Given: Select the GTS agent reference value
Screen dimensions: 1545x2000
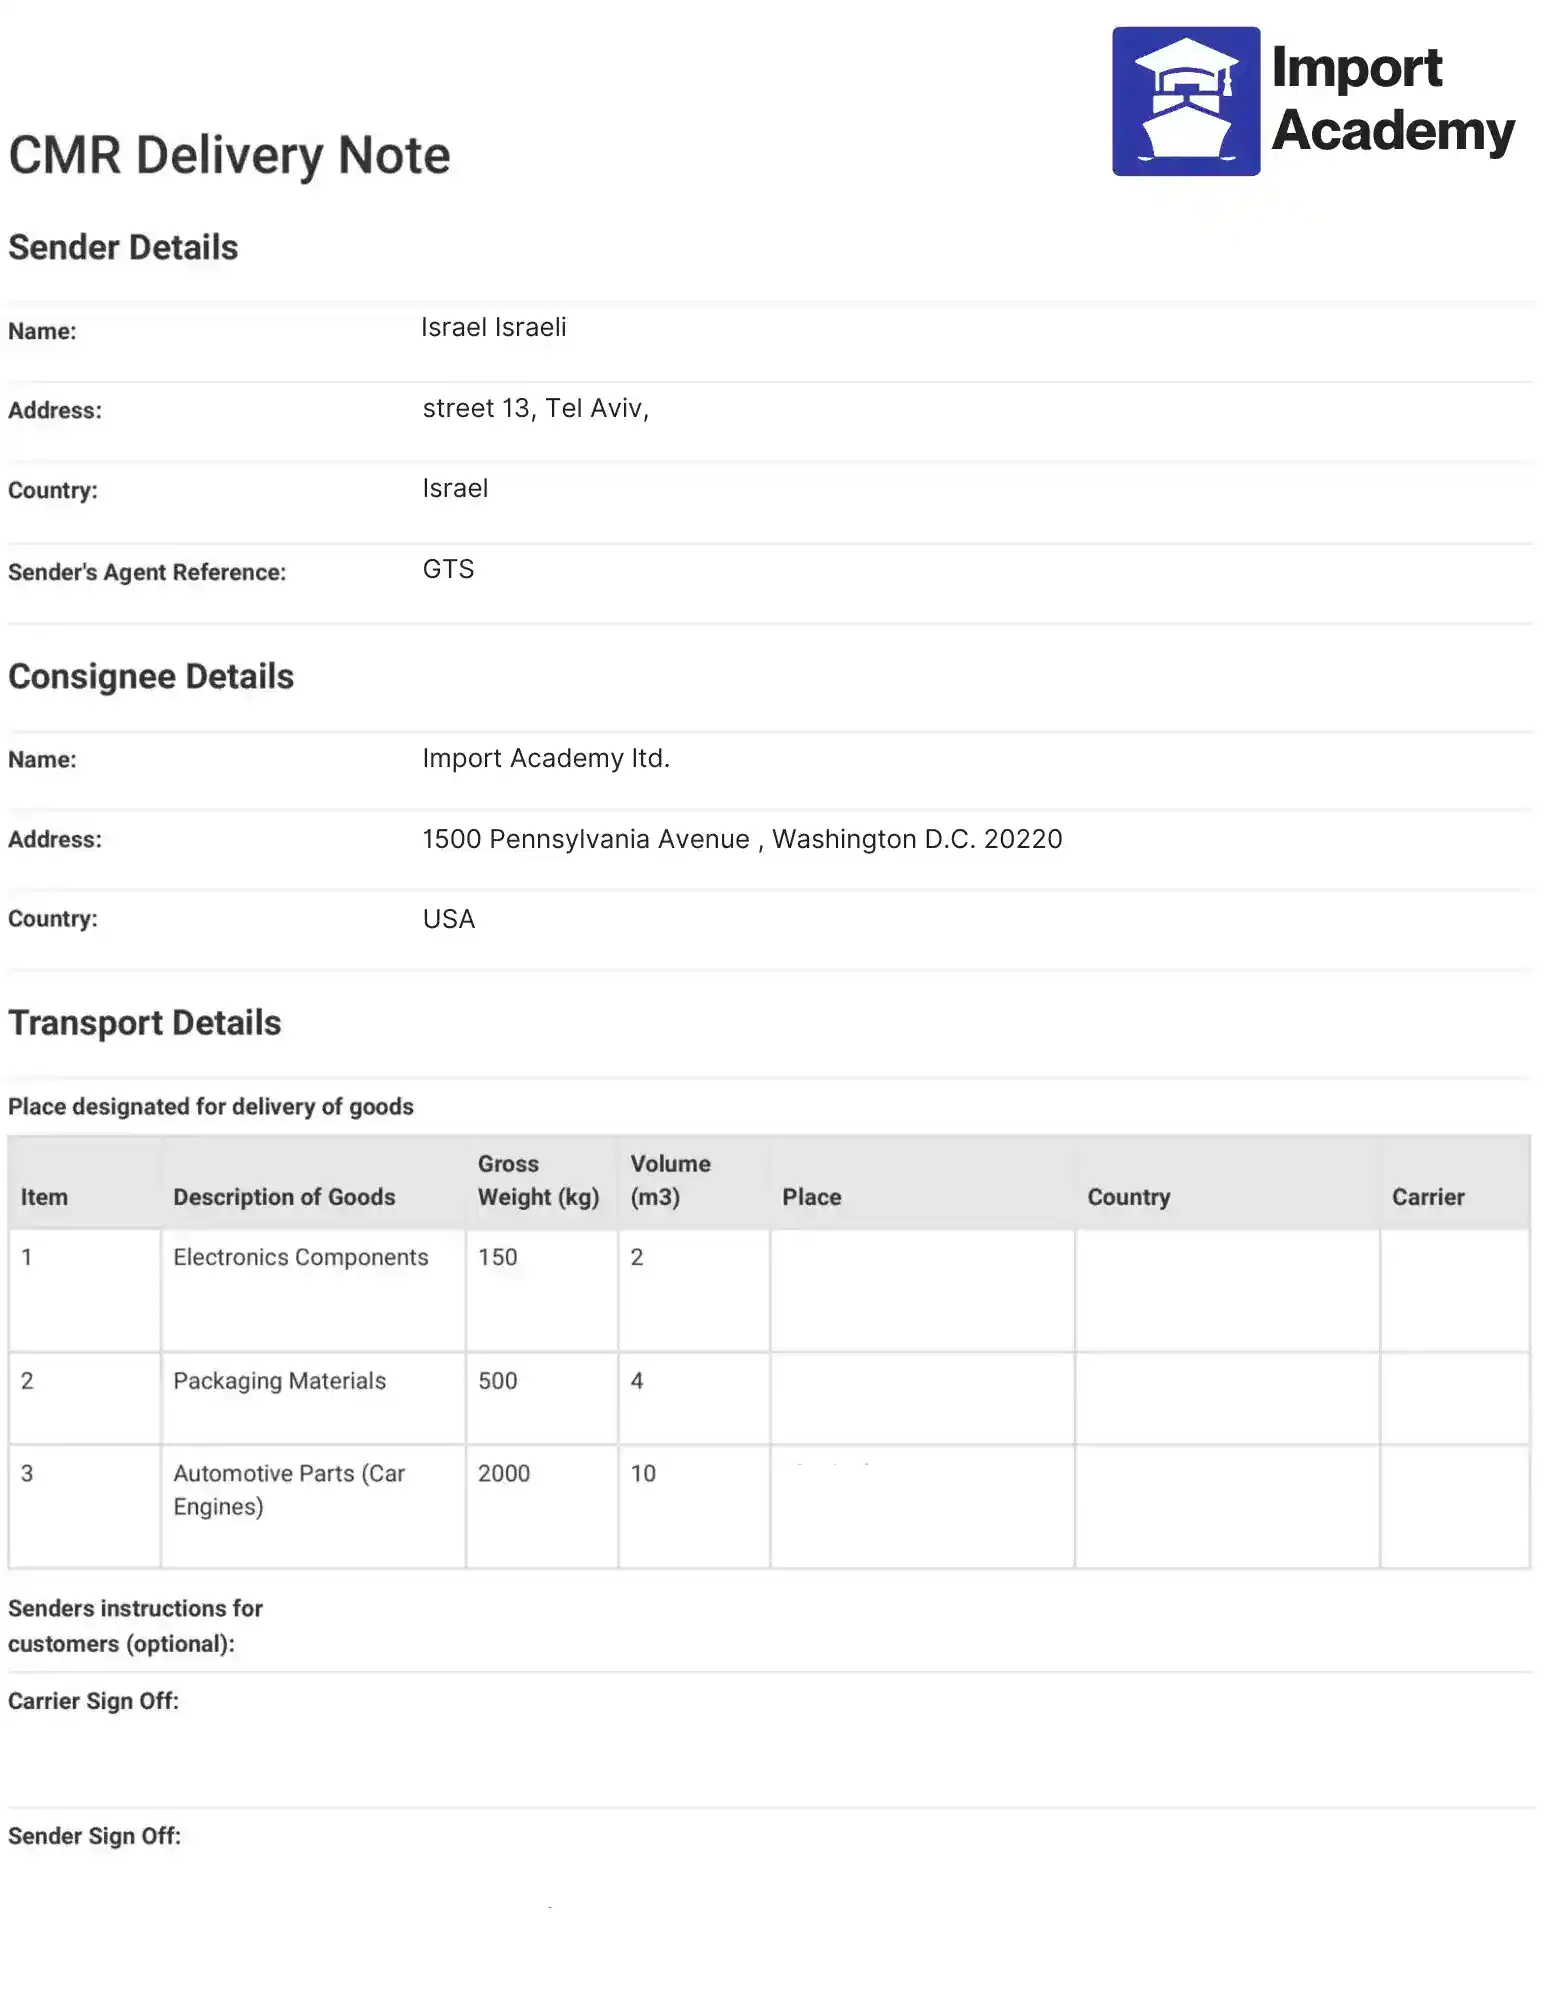Looking at the screenshot, I should pyautogui.click(x=448, y=569).
